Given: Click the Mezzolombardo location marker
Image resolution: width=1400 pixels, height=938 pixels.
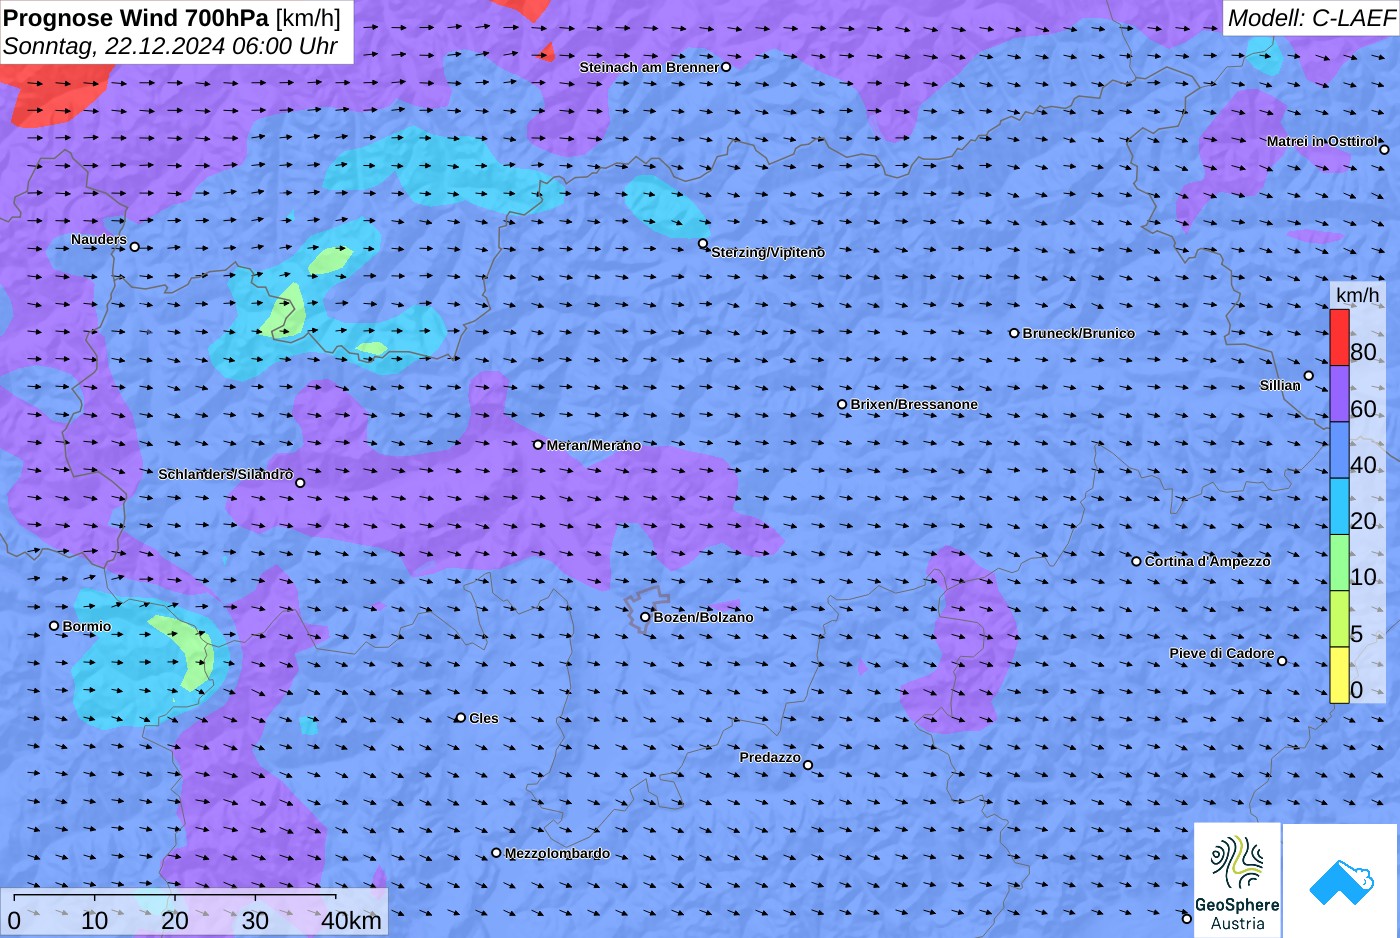Looking at the screenshot, I should pyautogui.click(x=496, y=853).
